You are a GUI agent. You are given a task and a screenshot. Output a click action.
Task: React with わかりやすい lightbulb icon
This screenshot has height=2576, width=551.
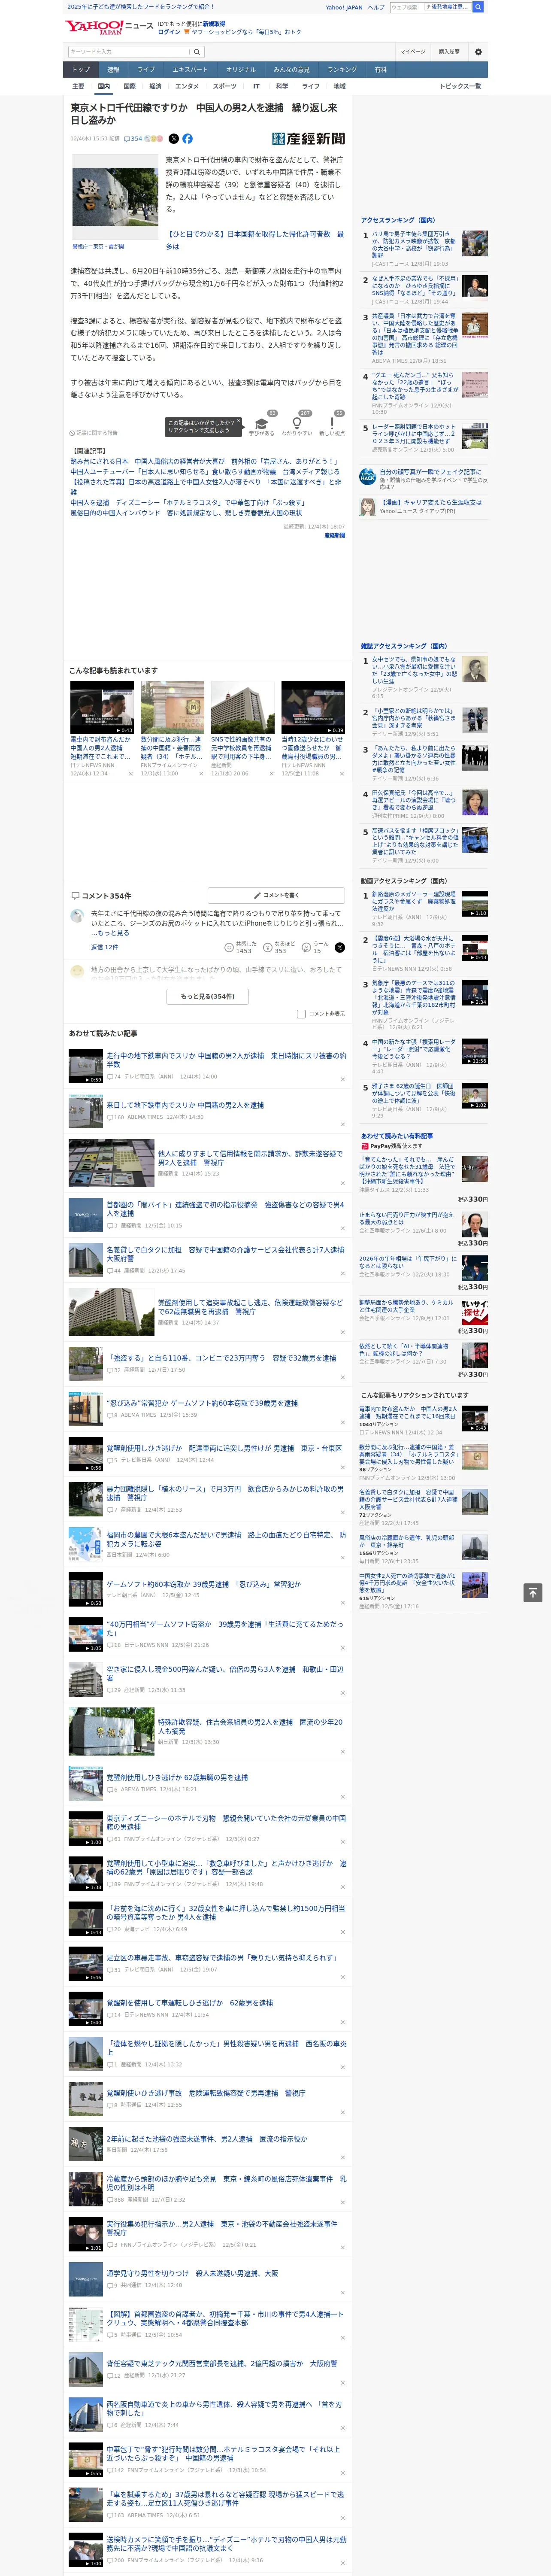(x=297, y=424)
